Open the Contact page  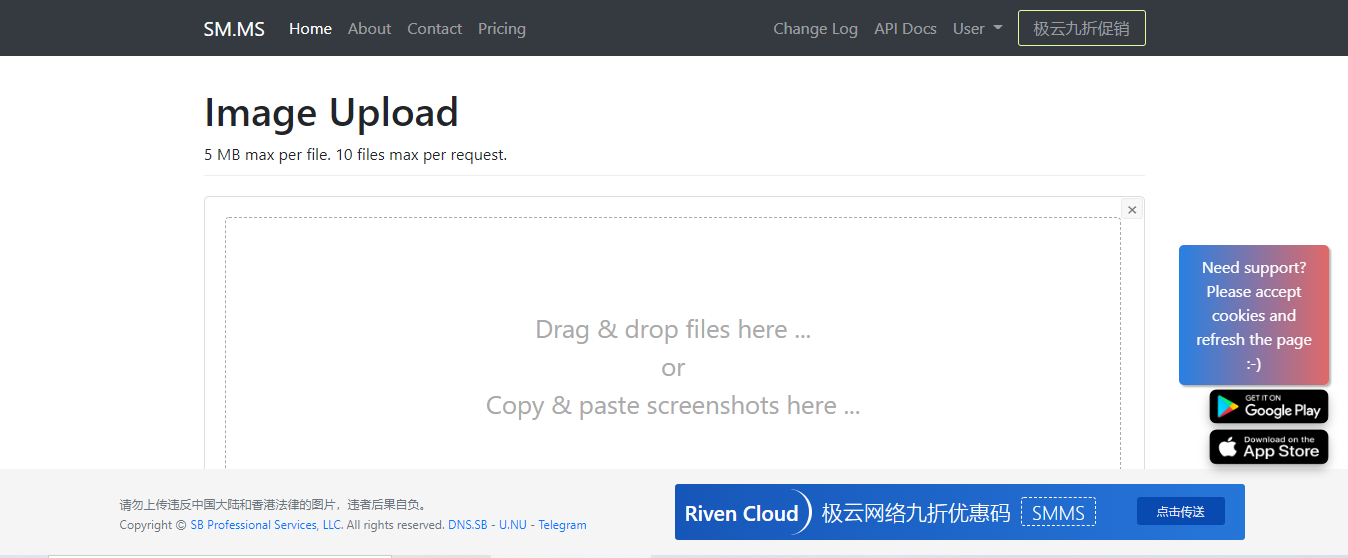pos(434,29)
